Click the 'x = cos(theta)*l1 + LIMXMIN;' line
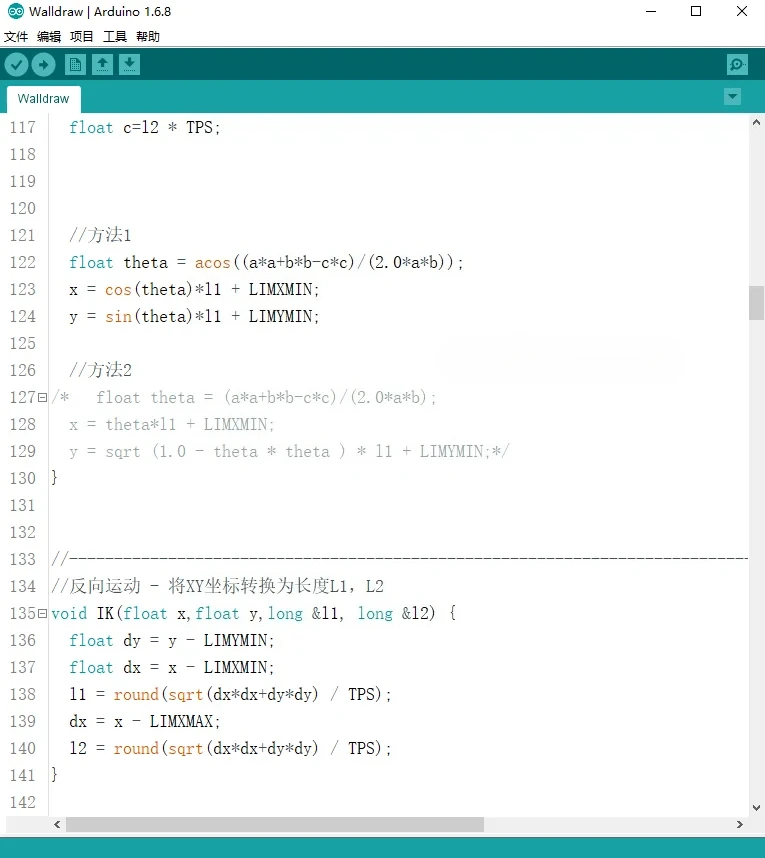This screenshot has width=765, height=858. pyautogui.click(x=194, y=289)
